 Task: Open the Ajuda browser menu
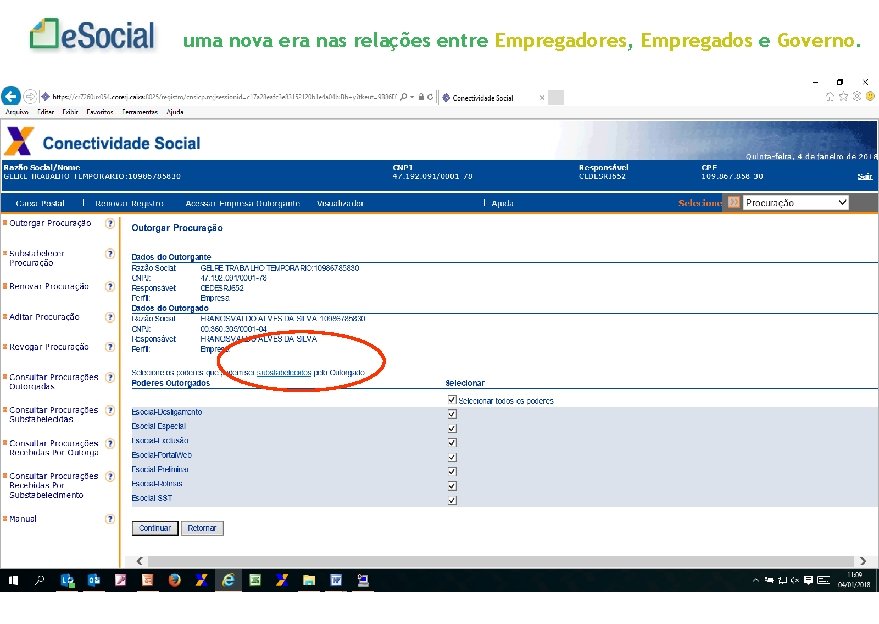coord(175,112)
